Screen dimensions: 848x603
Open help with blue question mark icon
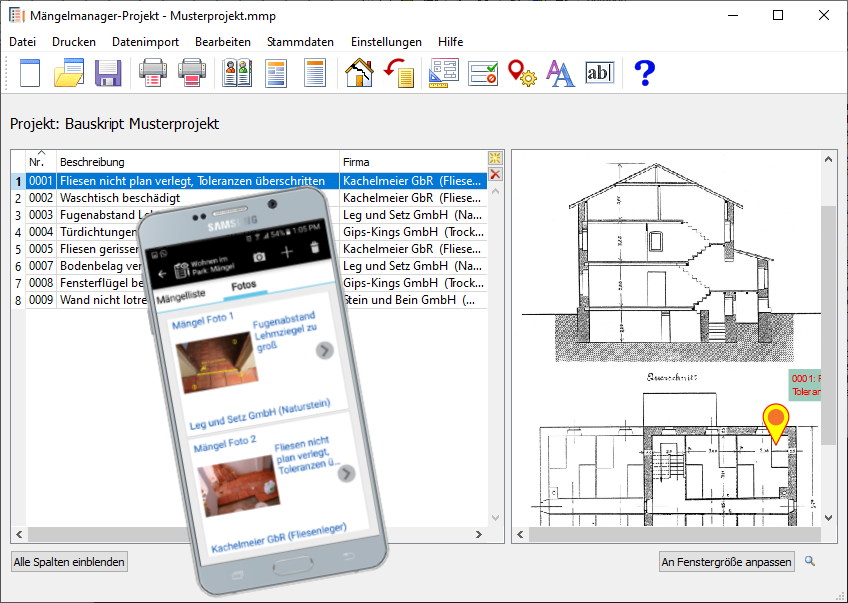(645, 73)
